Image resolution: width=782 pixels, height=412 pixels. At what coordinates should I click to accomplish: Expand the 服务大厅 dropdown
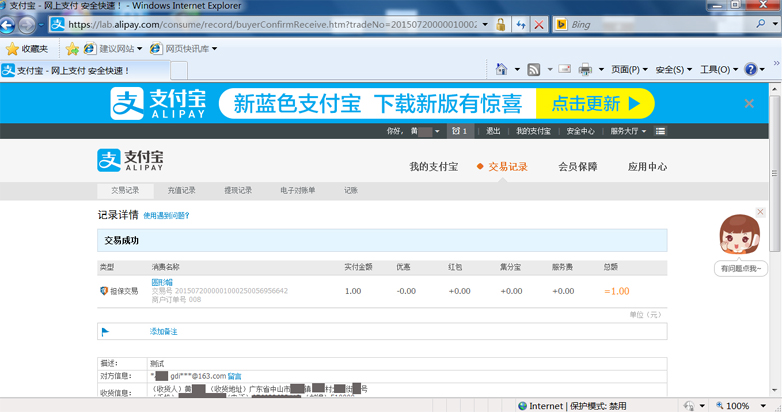pyautogui.click(x=628, y=131)
